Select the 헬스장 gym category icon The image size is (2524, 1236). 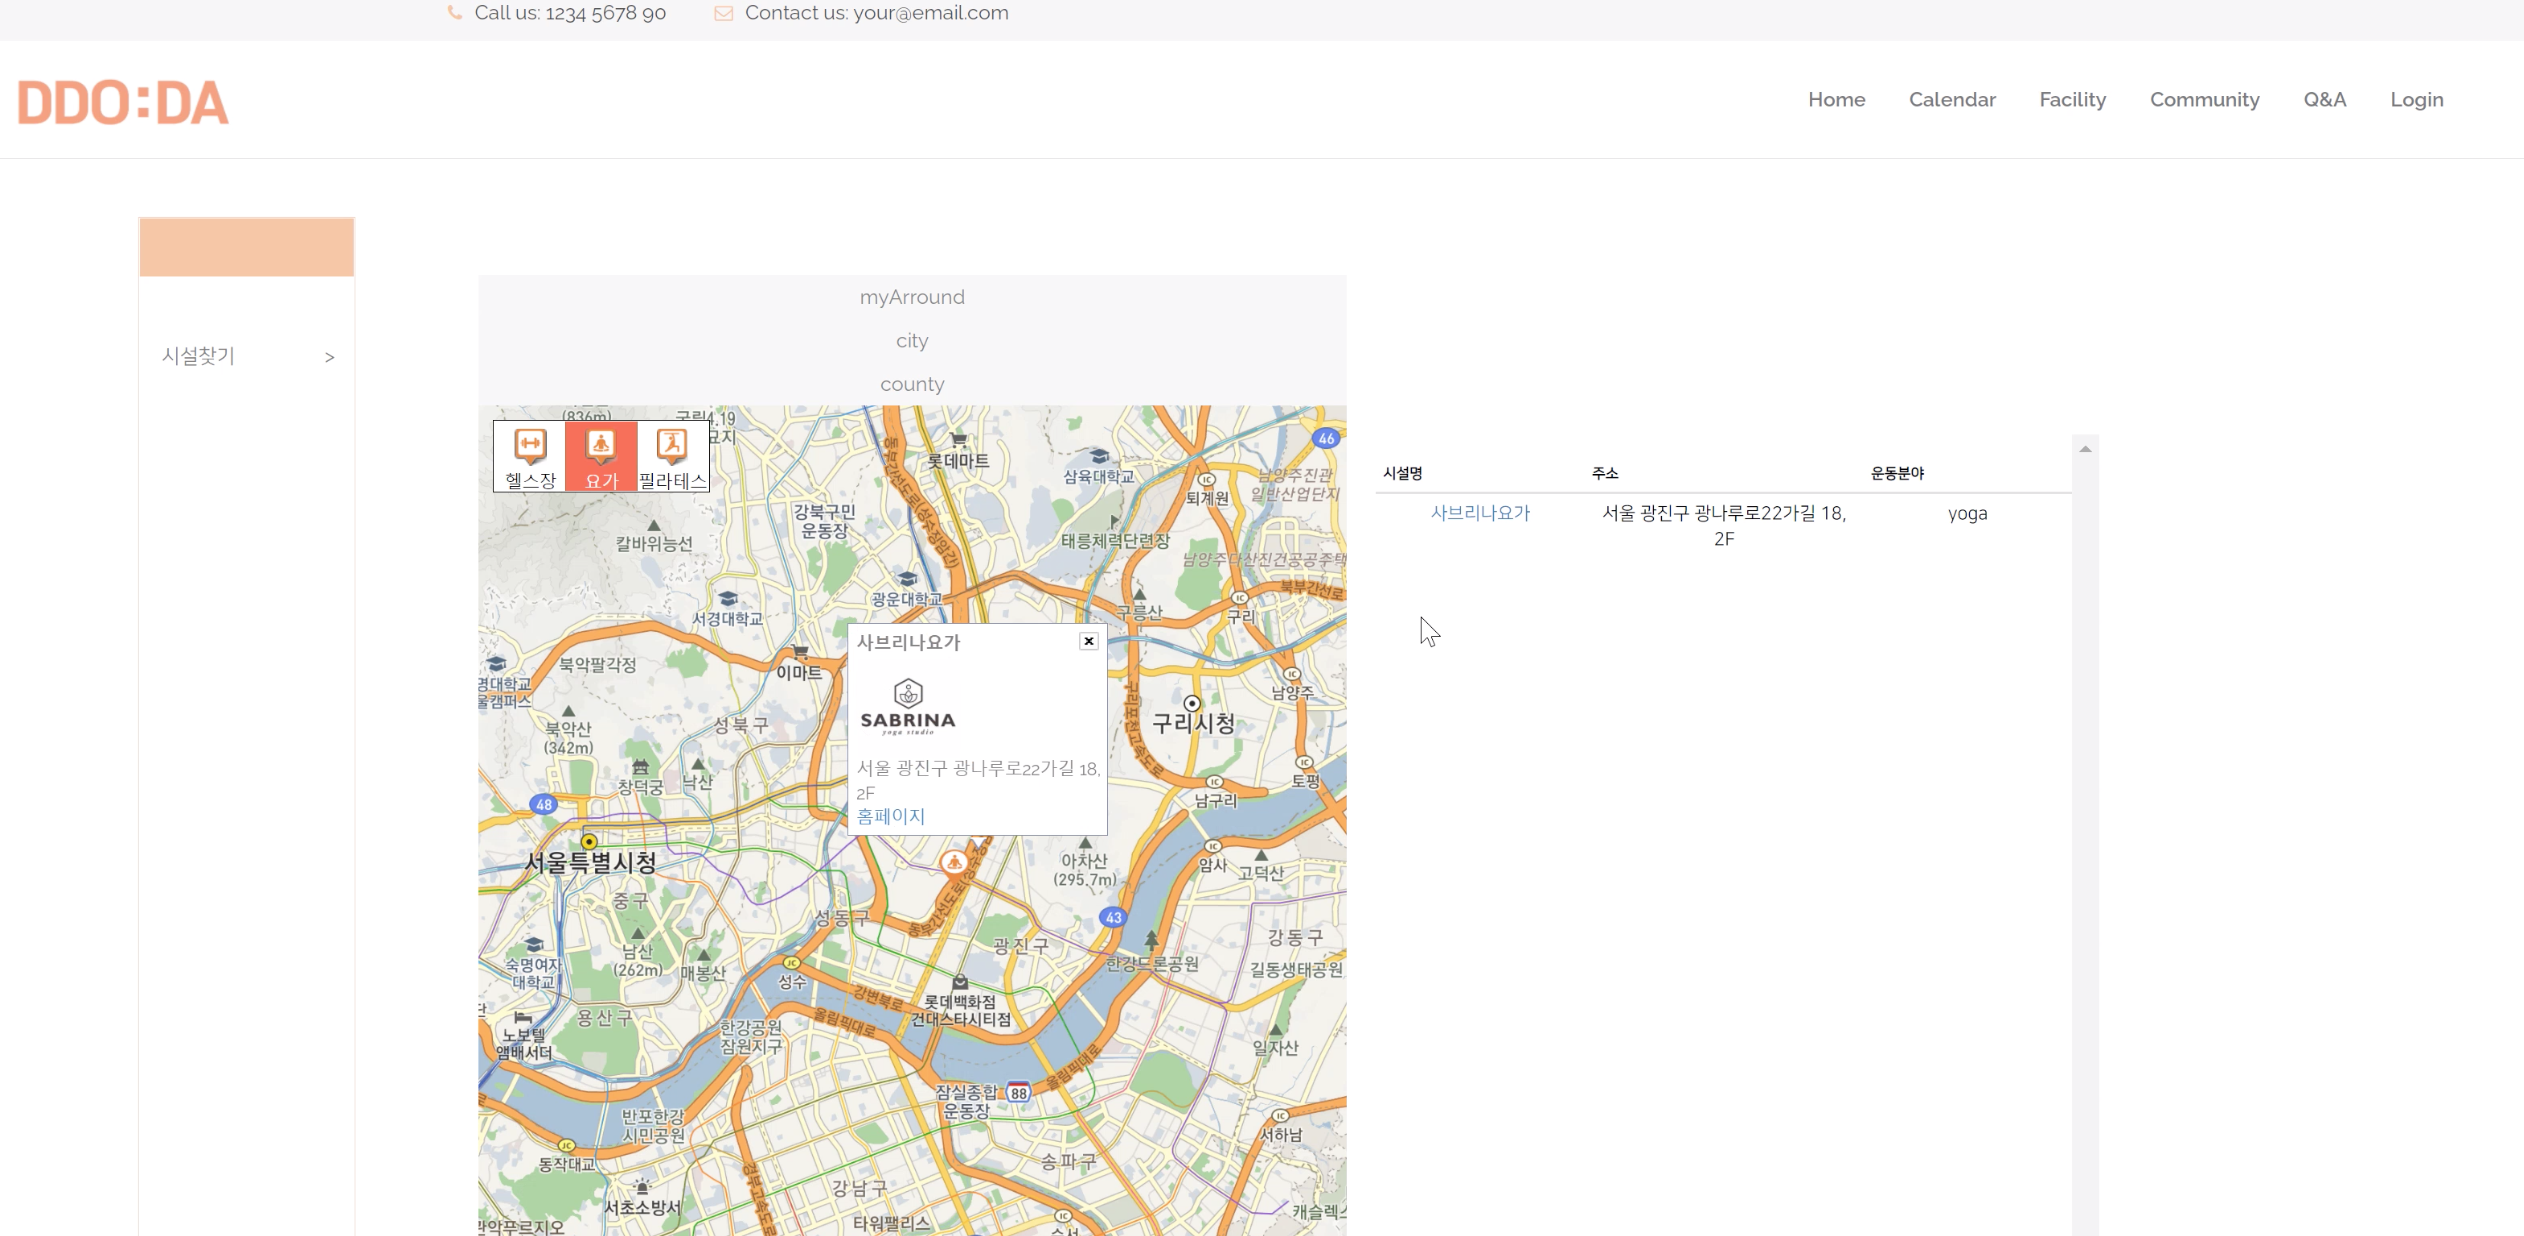tap(530, 457)
